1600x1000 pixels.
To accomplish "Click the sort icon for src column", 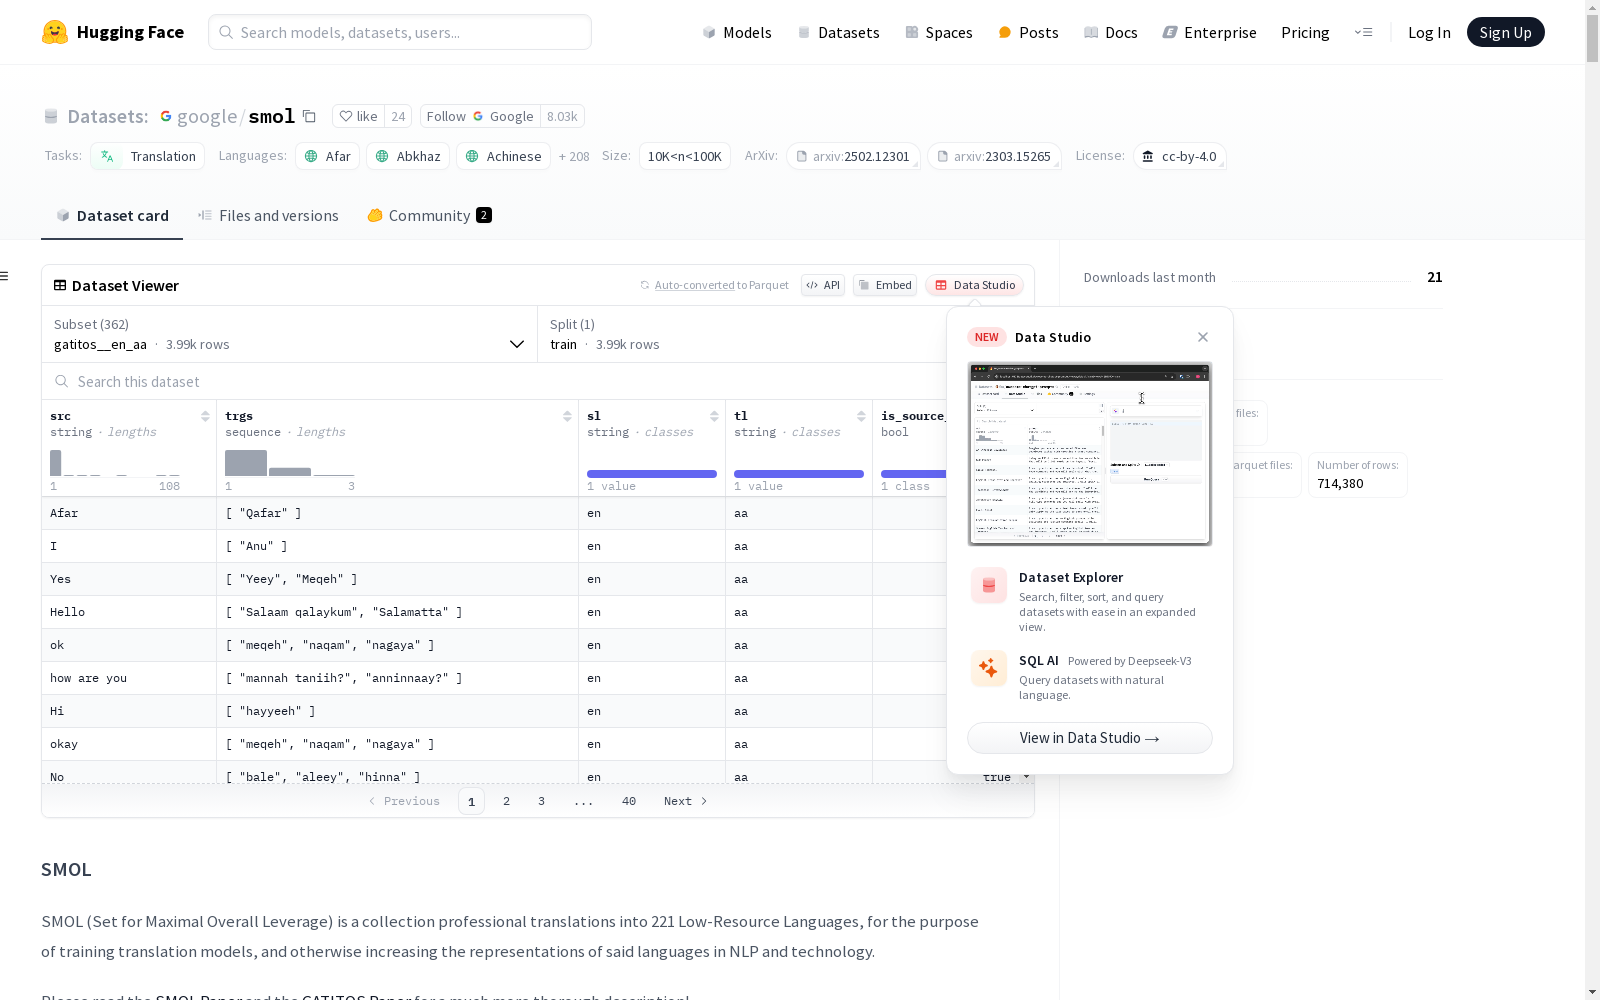I will click(x=205, y=416).
